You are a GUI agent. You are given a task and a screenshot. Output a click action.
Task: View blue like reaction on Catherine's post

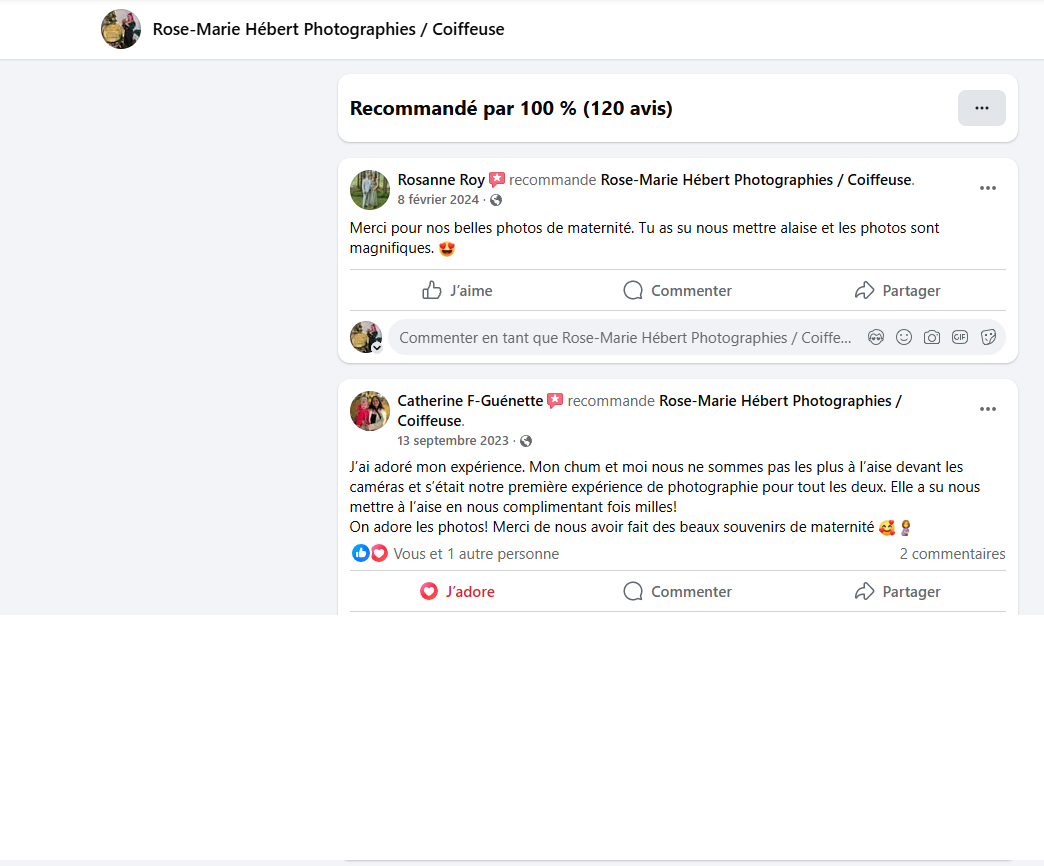pos(360,553)
